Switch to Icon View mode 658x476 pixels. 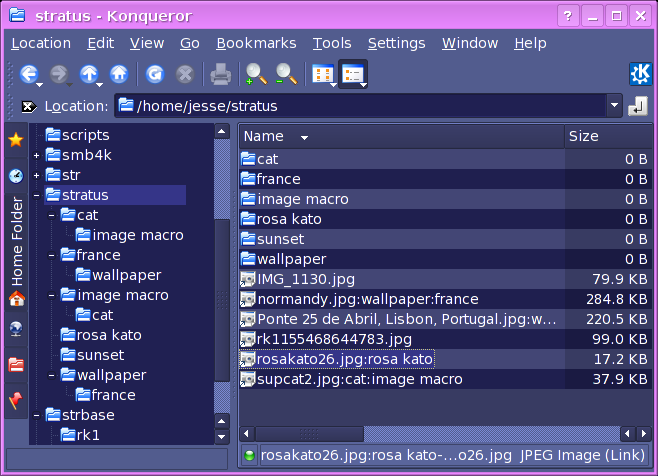coord(322,75)
